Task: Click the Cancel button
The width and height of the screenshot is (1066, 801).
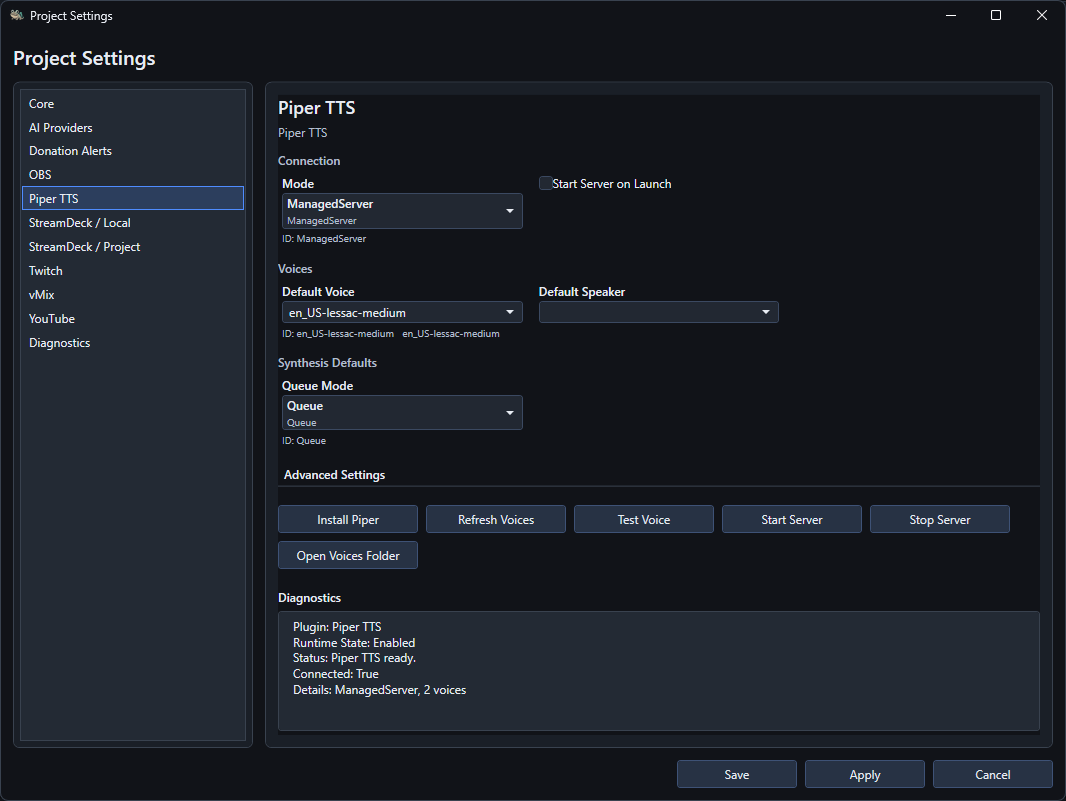Action: click(x=993, y=774)
